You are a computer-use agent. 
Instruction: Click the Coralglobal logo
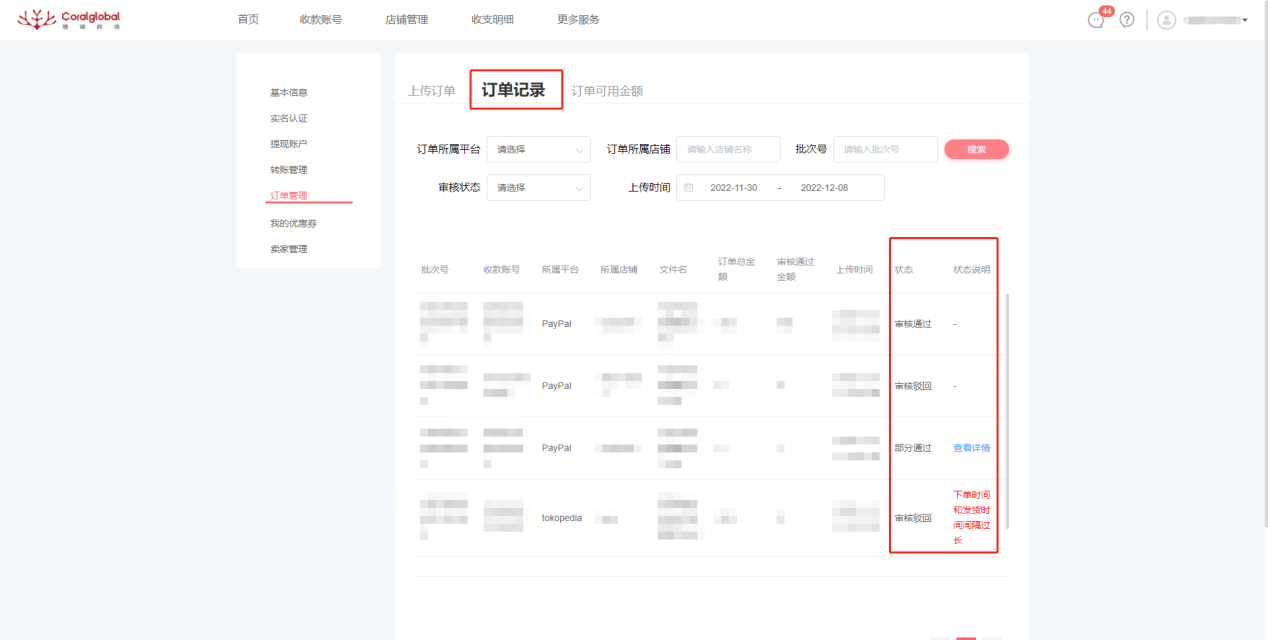(x=68, y=18)
